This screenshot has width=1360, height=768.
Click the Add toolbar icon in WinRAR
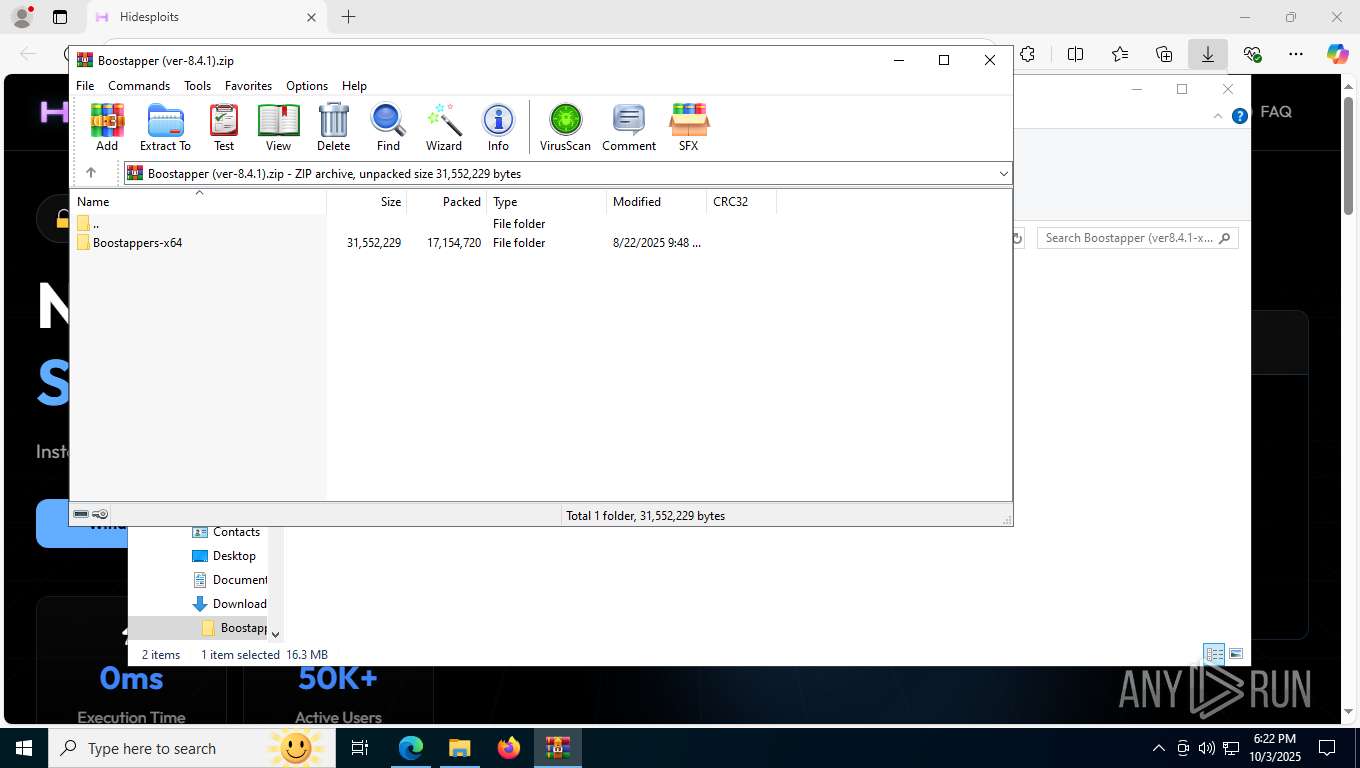[107, 127]
